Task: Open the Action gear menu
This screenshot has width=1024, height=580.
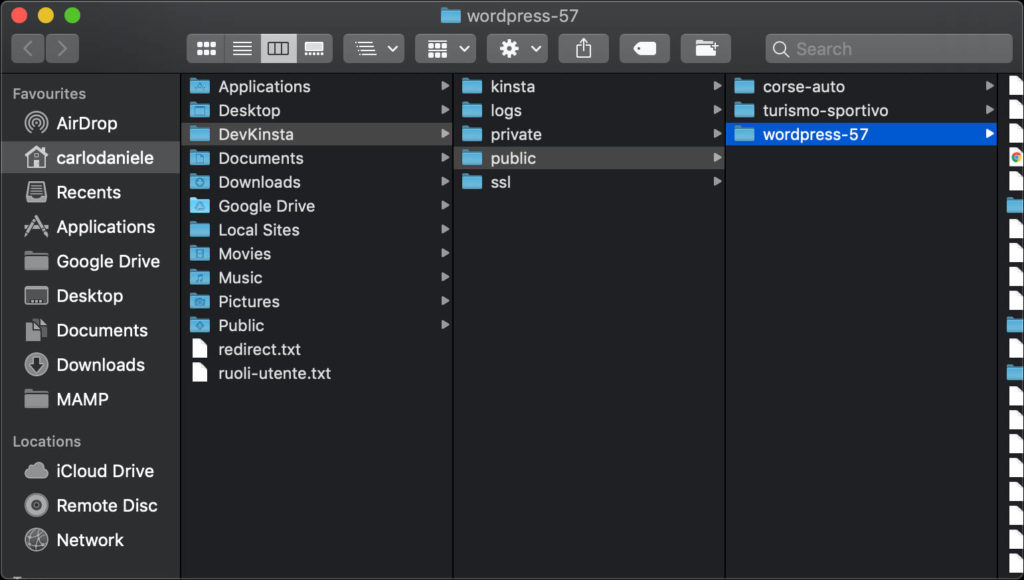Action: tap(517, 48)
